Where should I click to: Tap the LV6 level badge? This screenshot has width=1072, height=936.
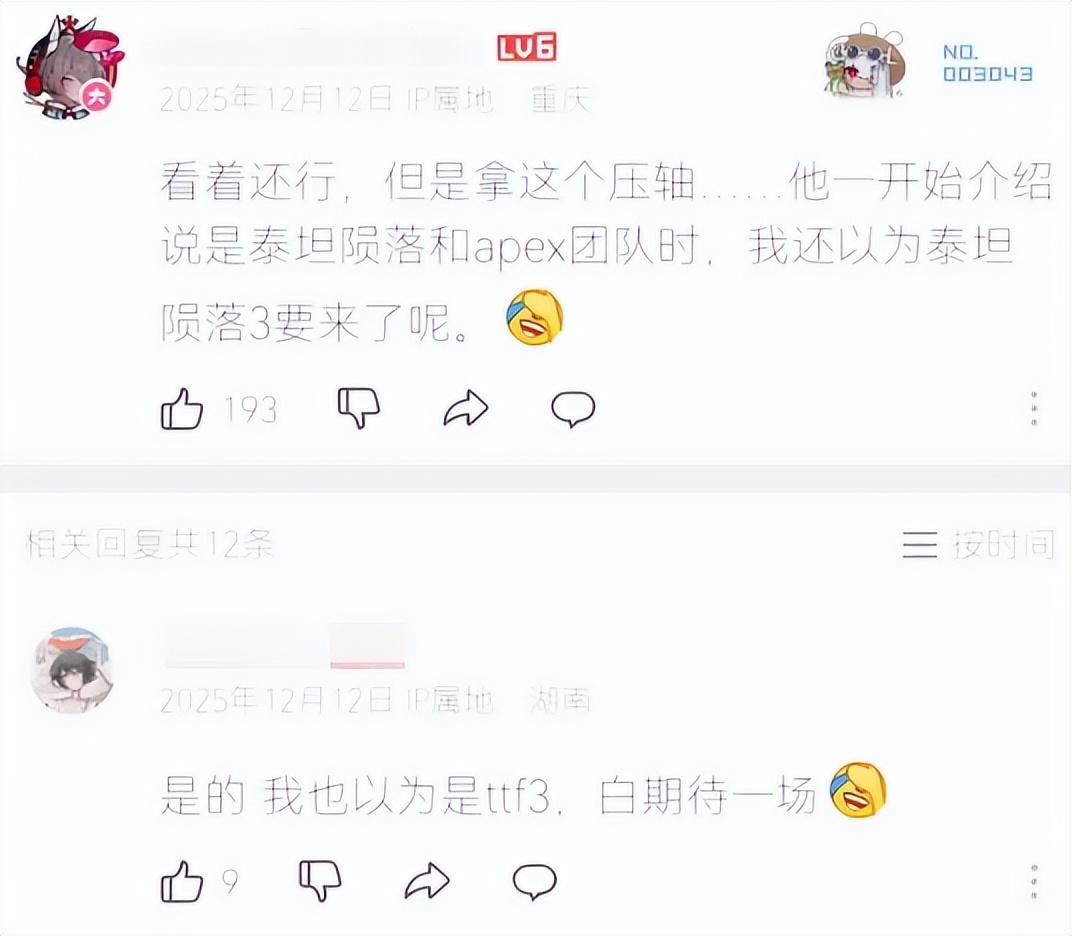(526, 47)
